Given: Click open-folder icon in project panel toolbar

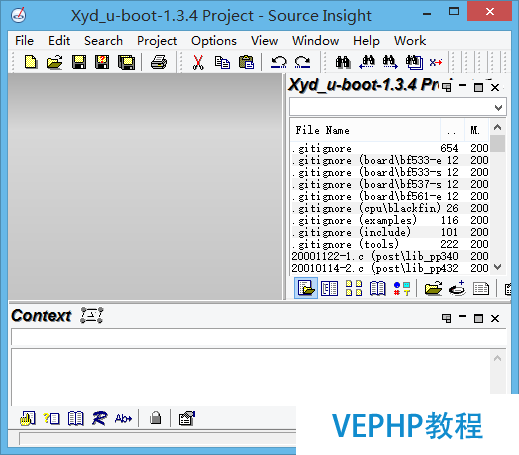Looking at the screenshot, I should 433,288.
